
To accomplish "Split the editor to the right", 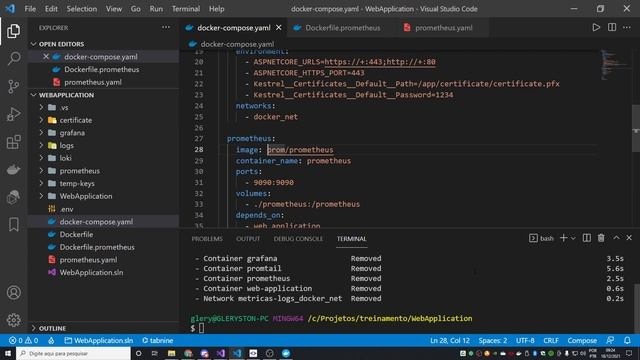I will (612, 27).
